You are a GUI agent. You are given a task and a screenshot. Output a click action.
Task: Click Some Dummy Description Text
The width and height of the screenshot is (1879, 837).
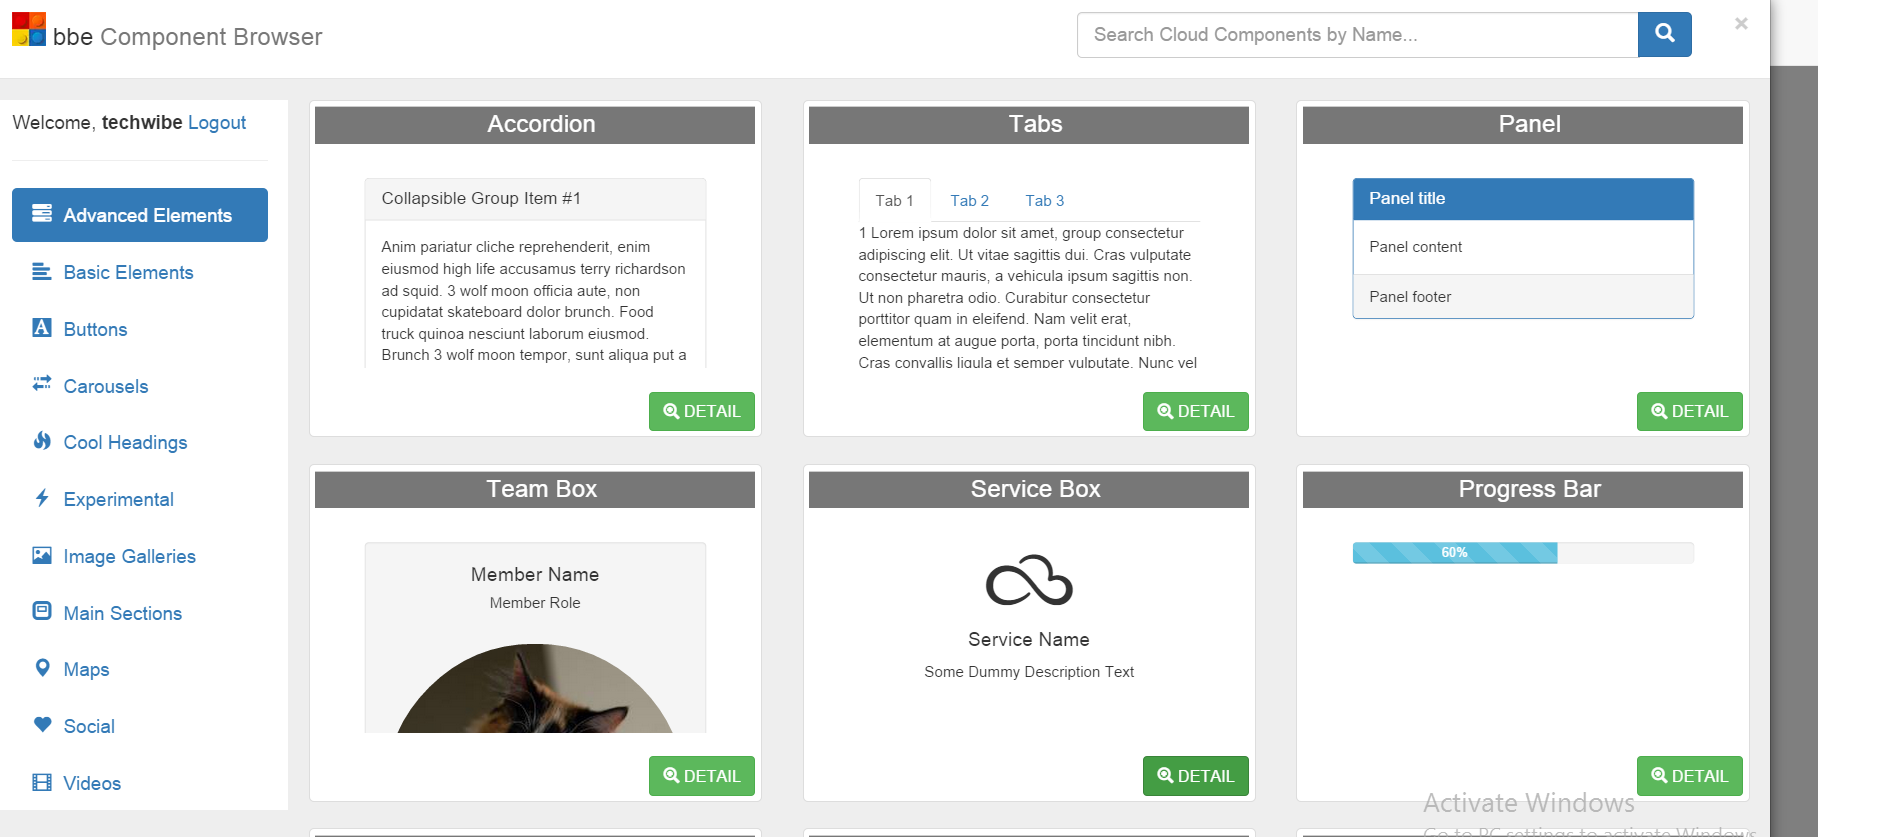coord(1029,672)
